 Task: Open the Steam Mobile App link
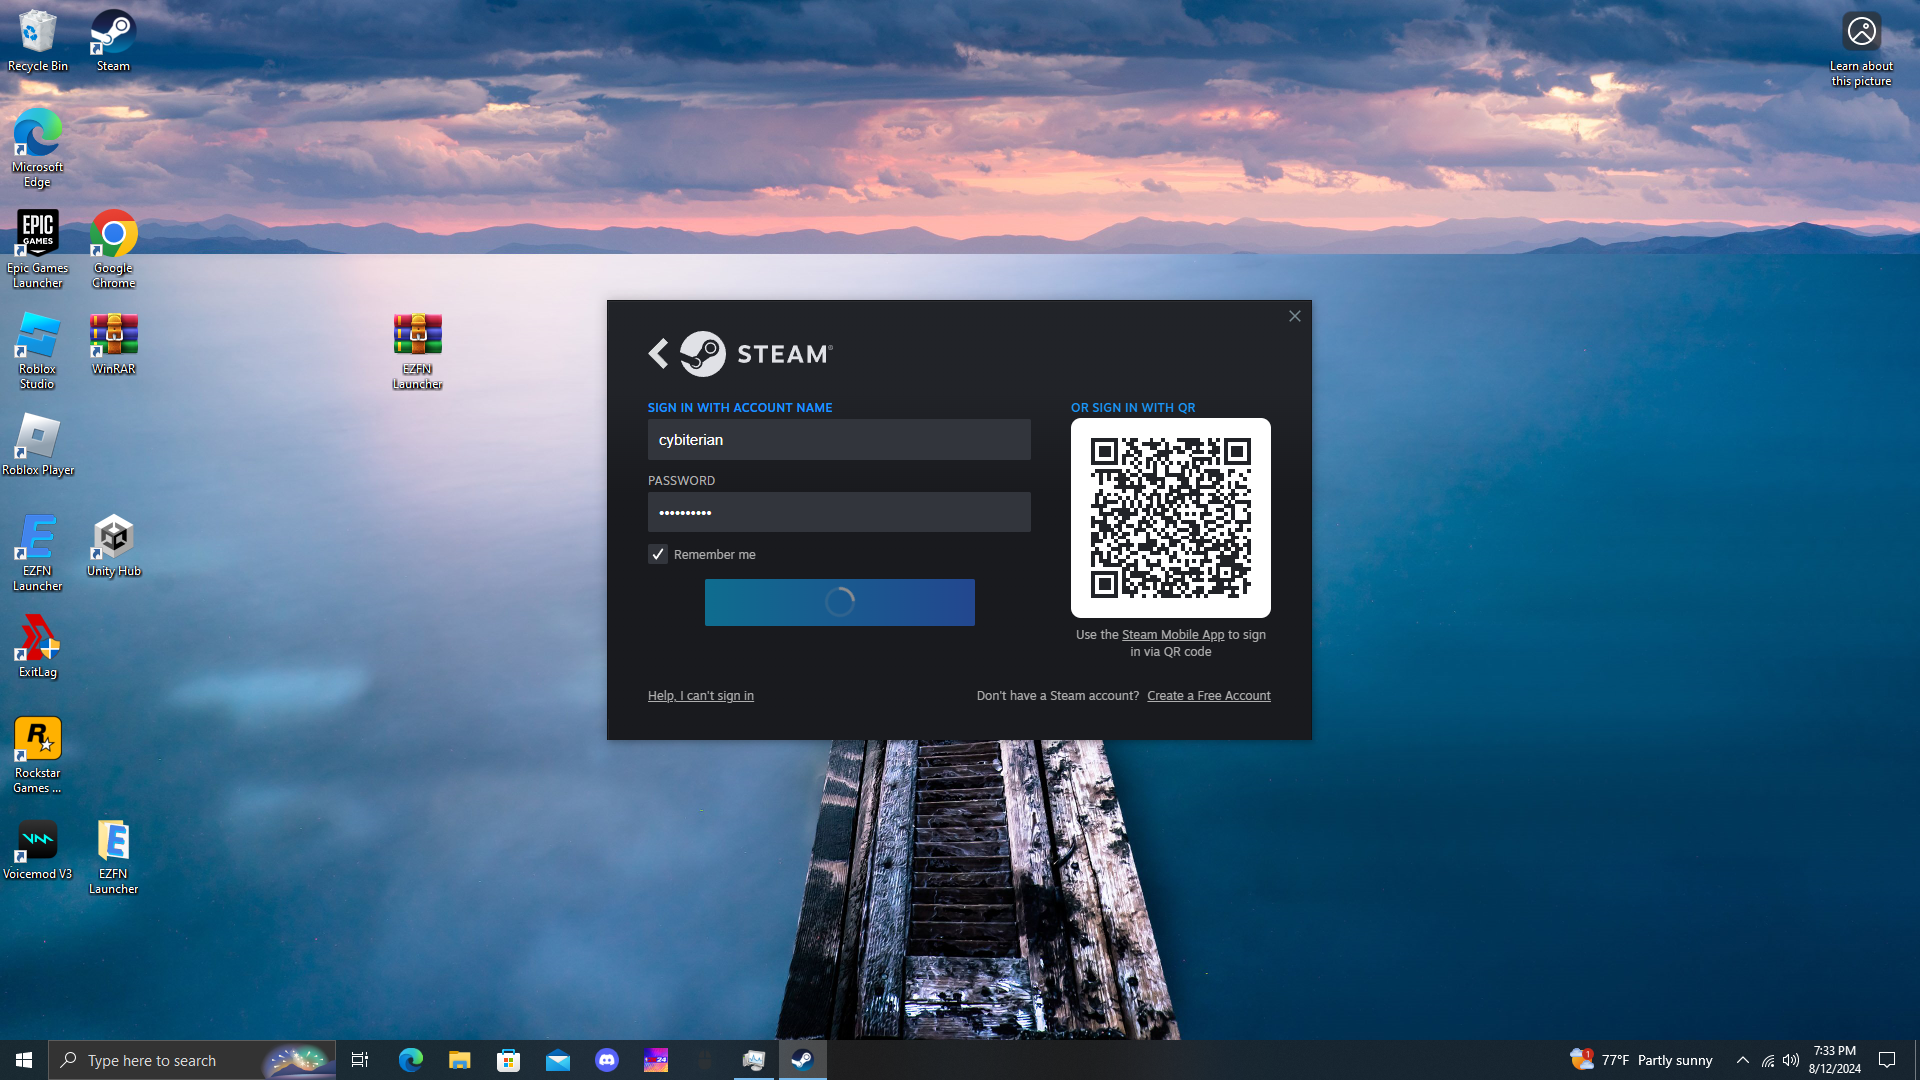(x=1172, y=635)
